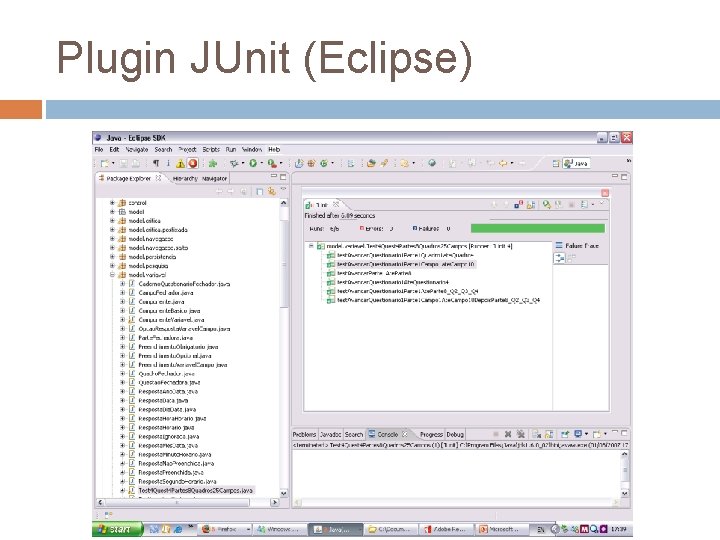
Task: Click the red circular stop icon
Action: pos(193,163)
